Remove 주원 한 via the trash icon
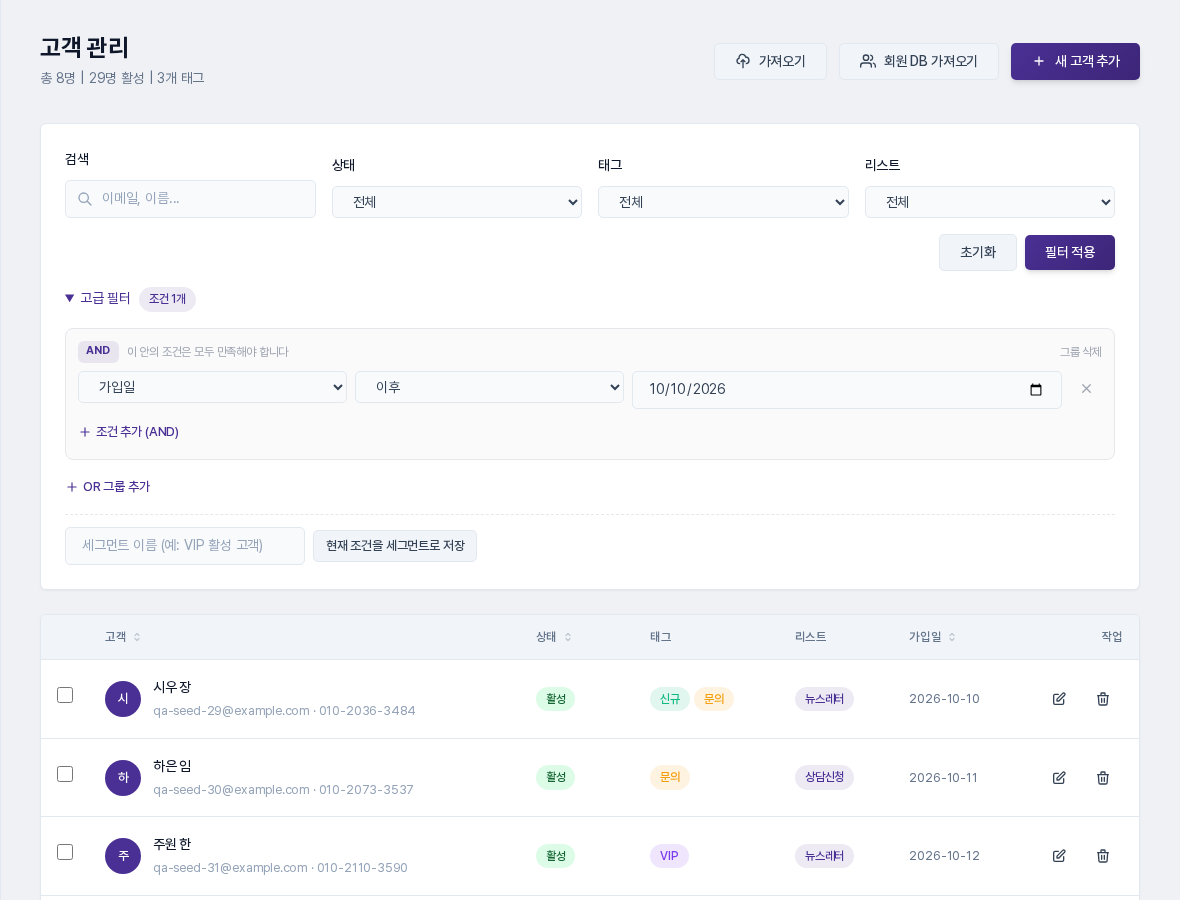 (x=1102, y=856)
